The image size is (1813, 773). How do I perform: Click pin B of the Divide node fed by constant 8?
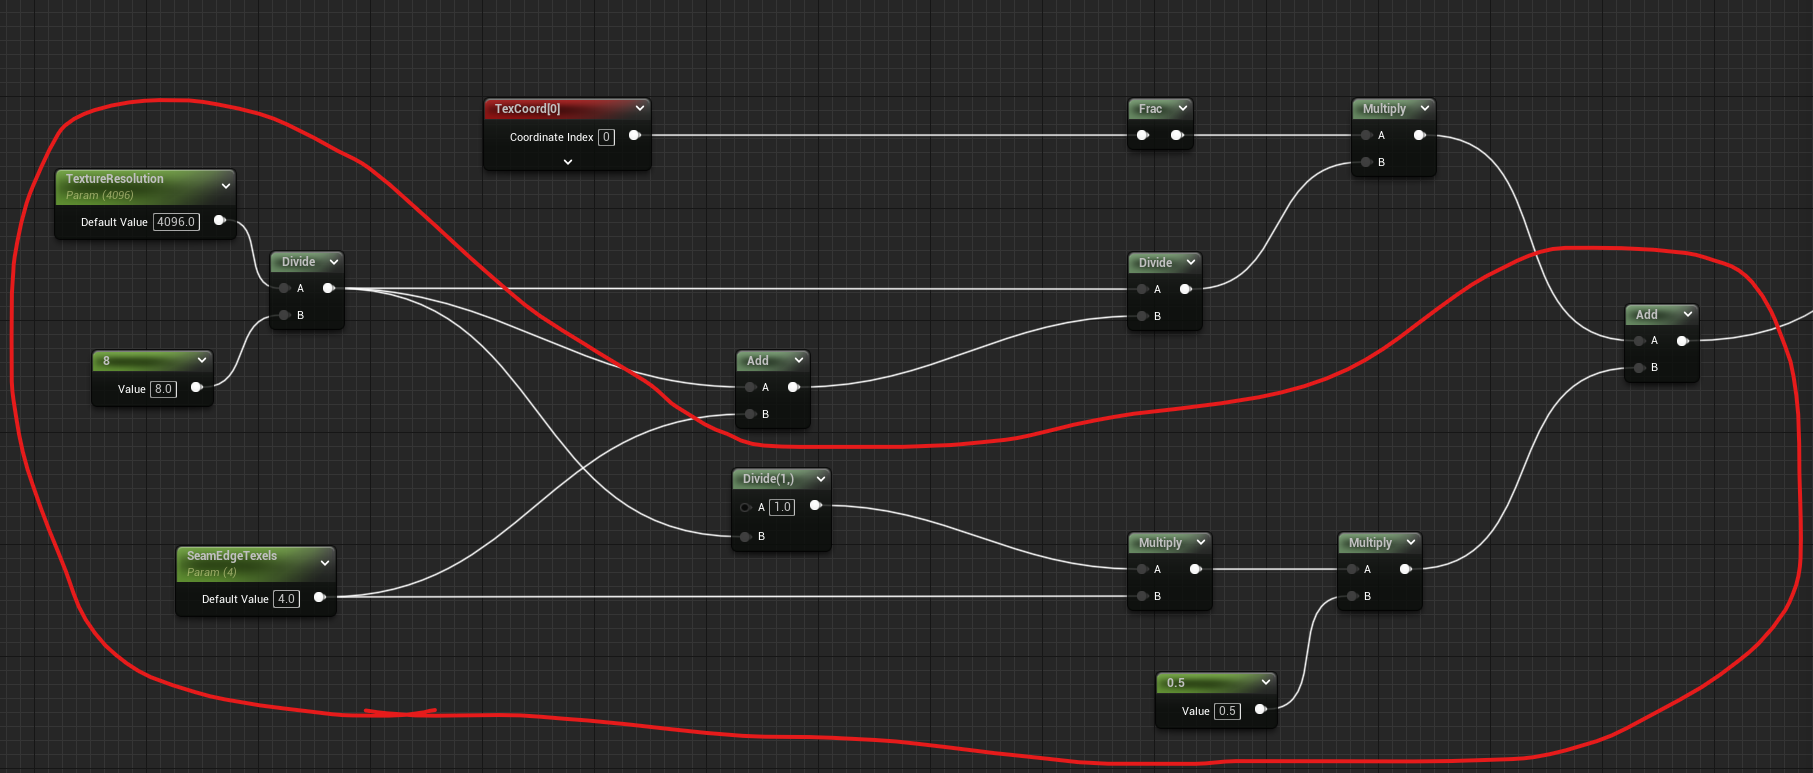[x=285, y=315]
